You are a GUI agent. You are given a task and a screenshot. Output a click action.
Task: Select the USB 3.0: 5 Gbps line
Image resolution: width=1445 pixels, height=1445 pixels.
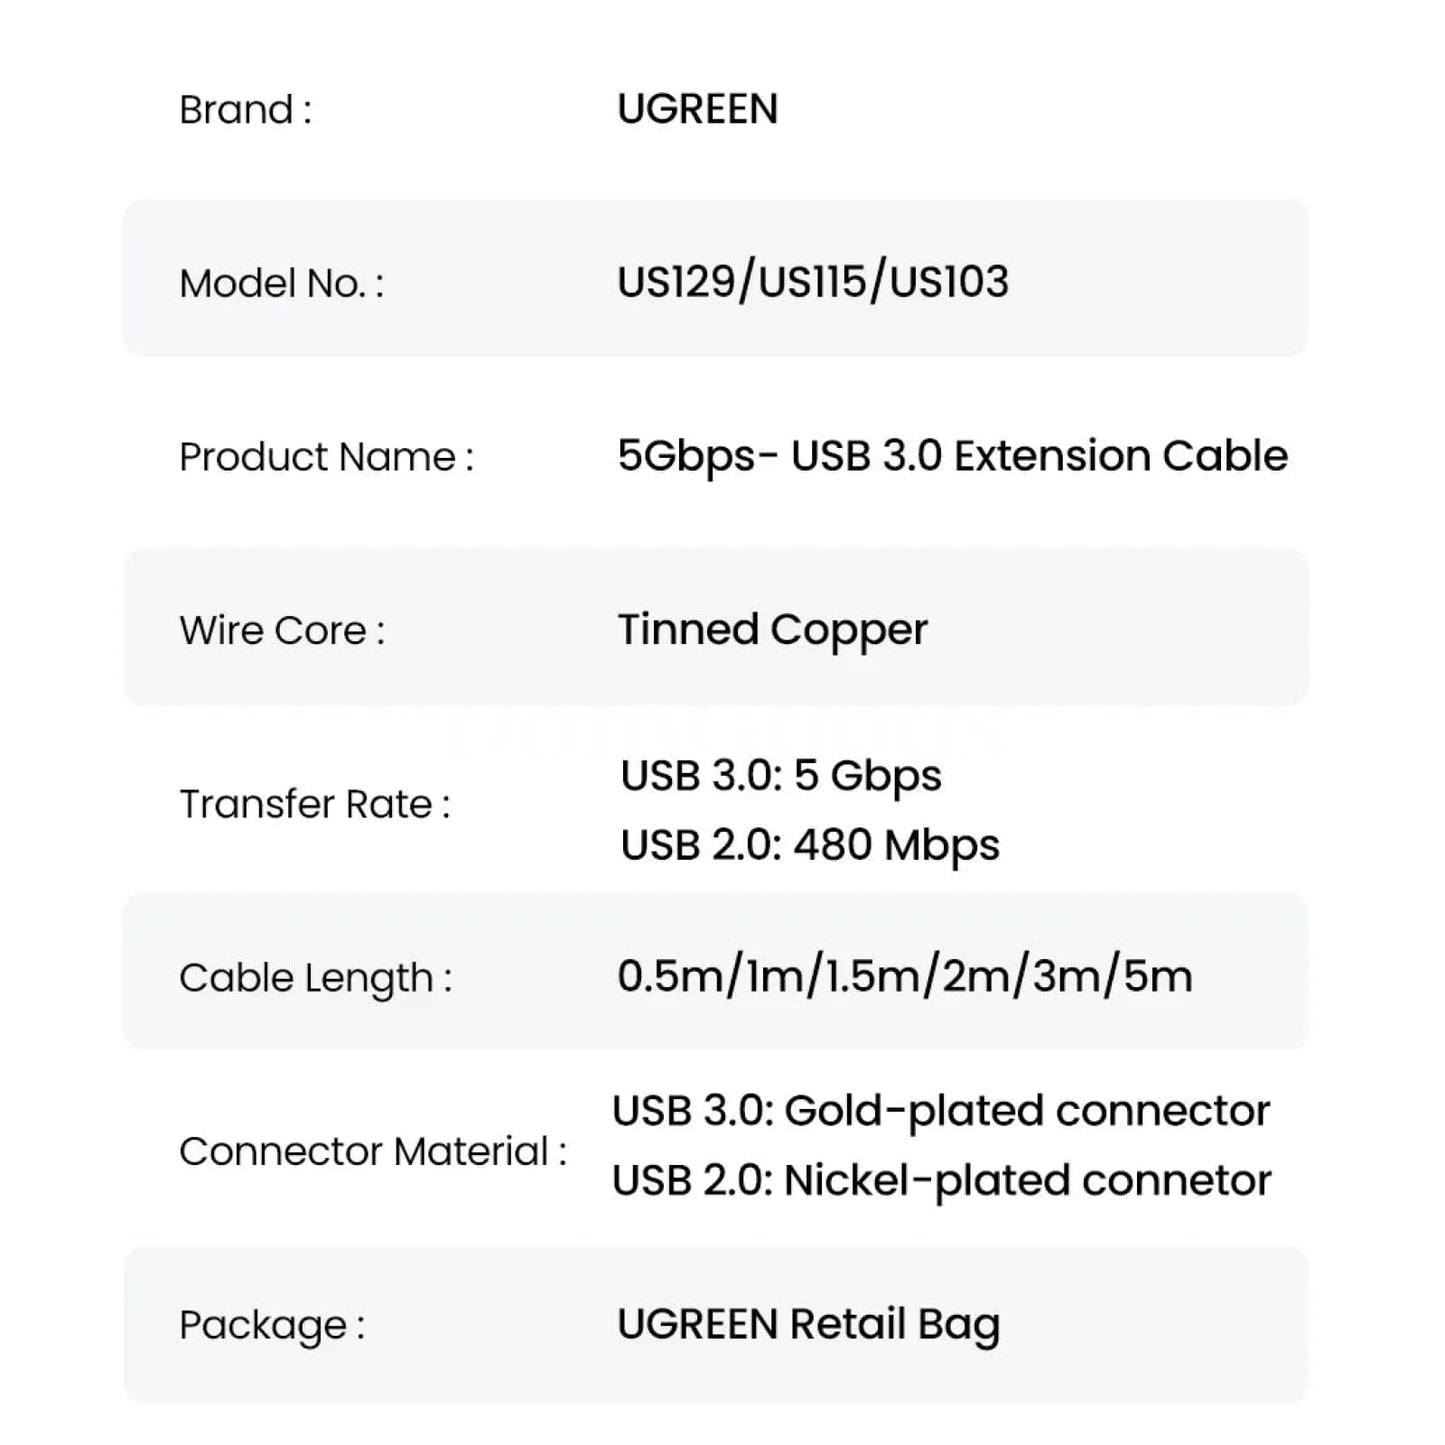click(x=780, y=776)
